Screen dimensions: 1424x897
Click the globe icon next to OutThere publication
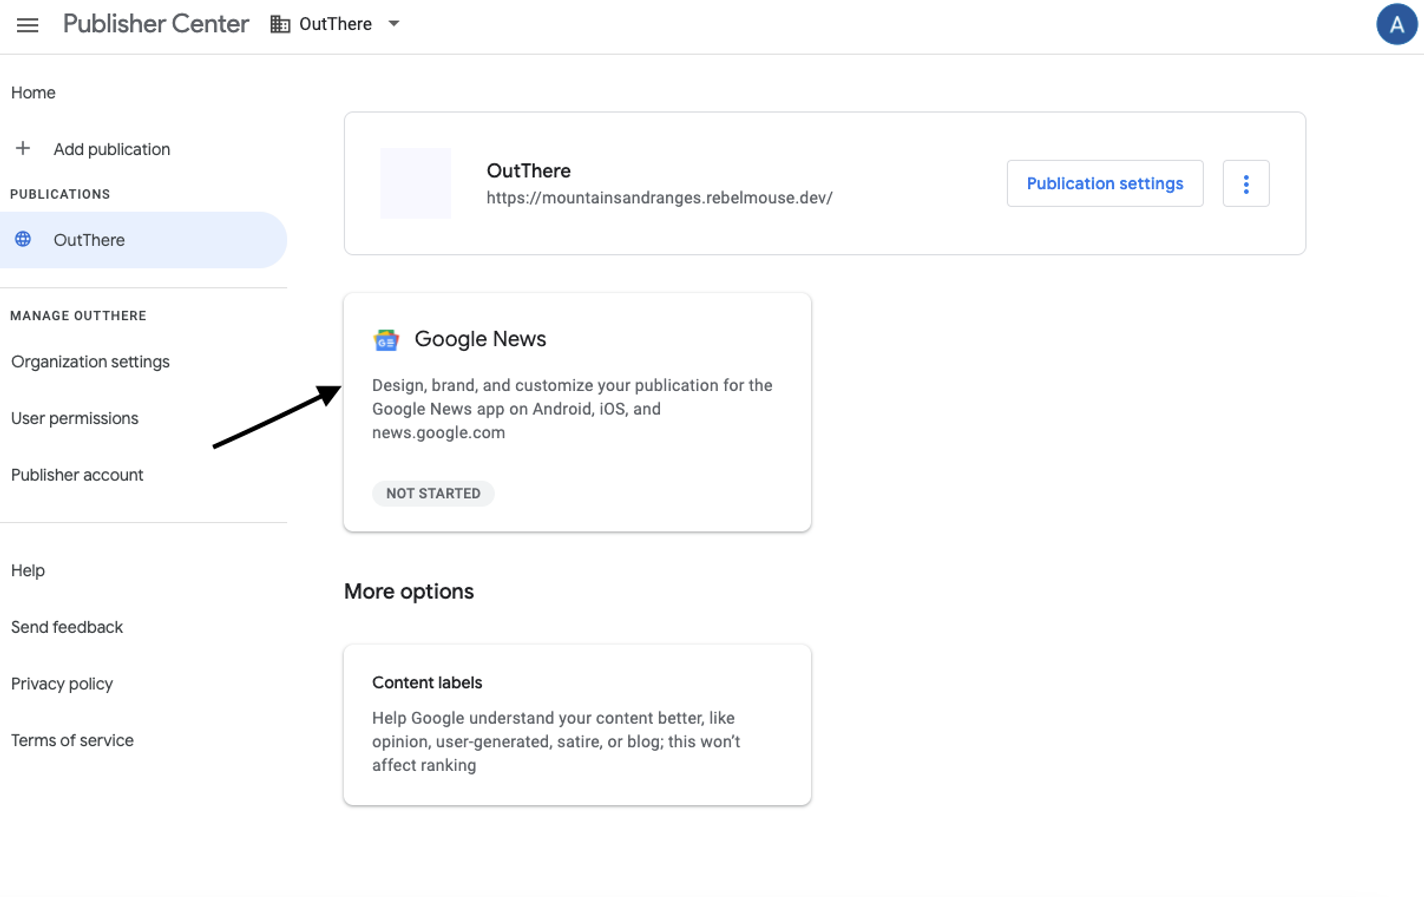[22, 239]
